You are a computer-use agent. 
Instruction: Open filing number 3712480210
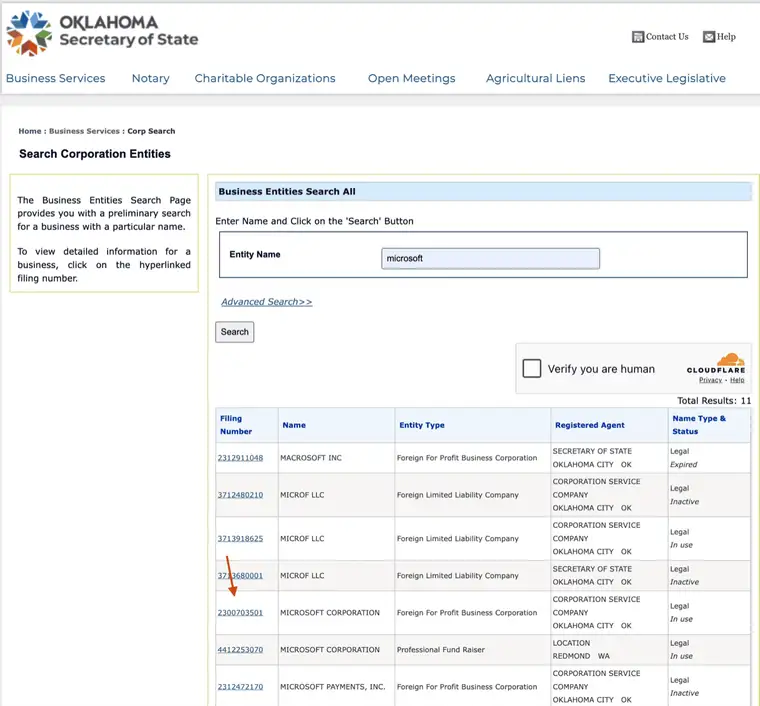click(x=240, y=495)
